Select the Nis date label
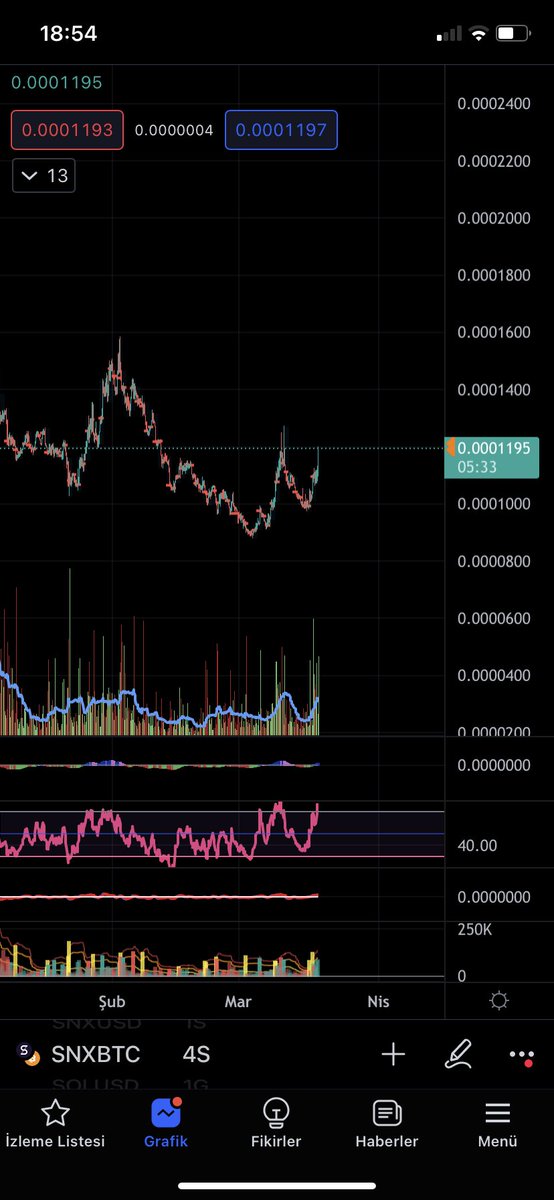The height and width of the screenshot is (1200, 554). [x=378, y=1001]
